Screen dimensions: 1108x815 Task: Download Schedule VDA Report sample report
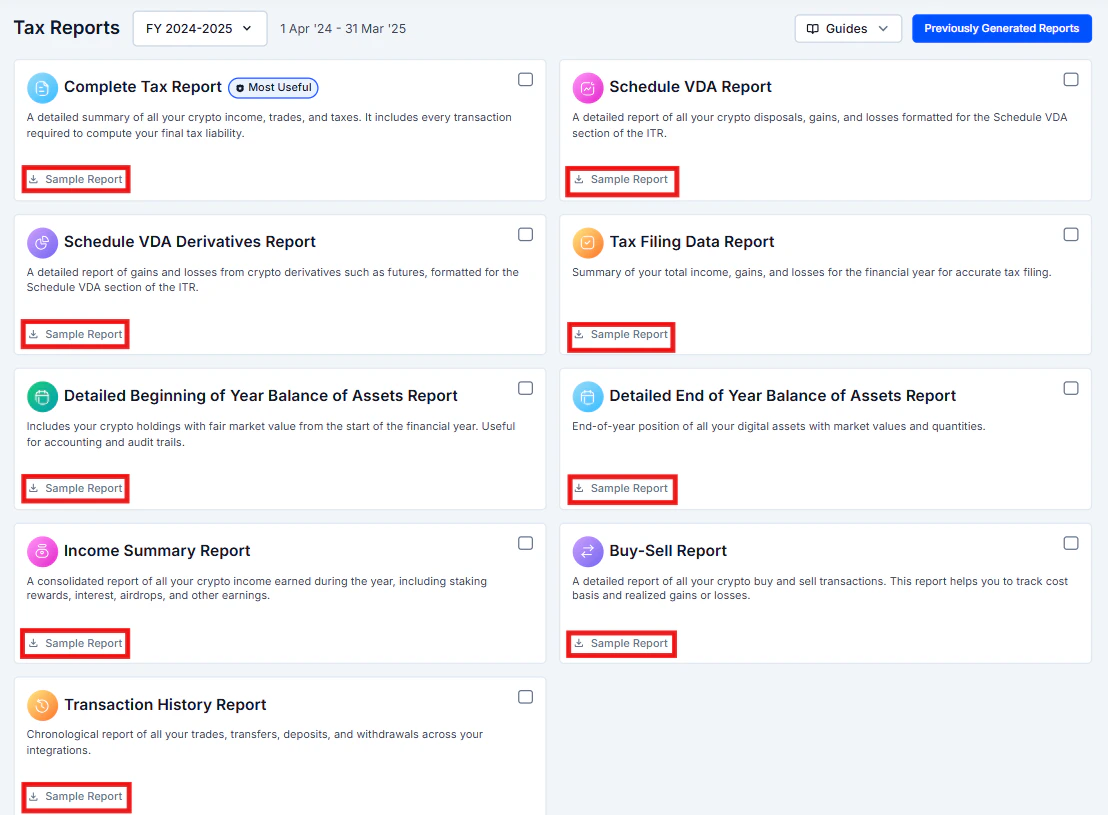(x=622, y=180)
